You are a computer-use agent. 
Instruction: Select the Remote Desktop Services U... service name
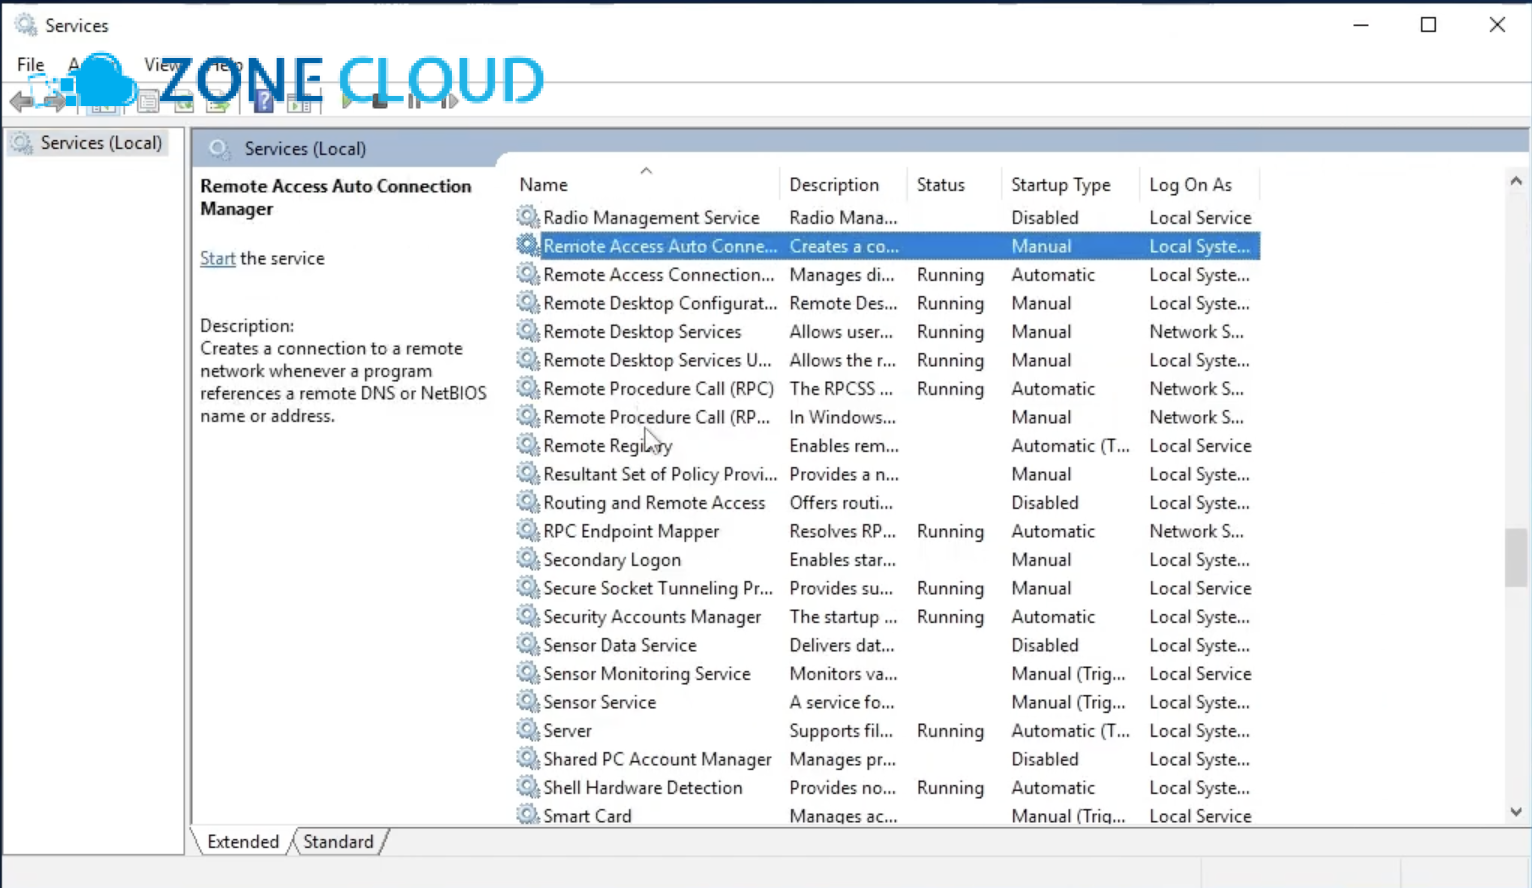658,360
